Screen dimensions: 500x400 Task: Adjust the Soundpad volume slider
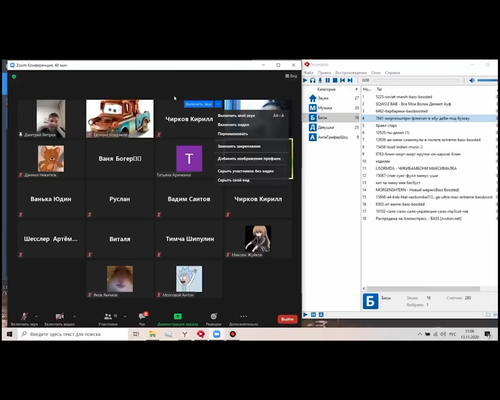(x=487, y=80)
